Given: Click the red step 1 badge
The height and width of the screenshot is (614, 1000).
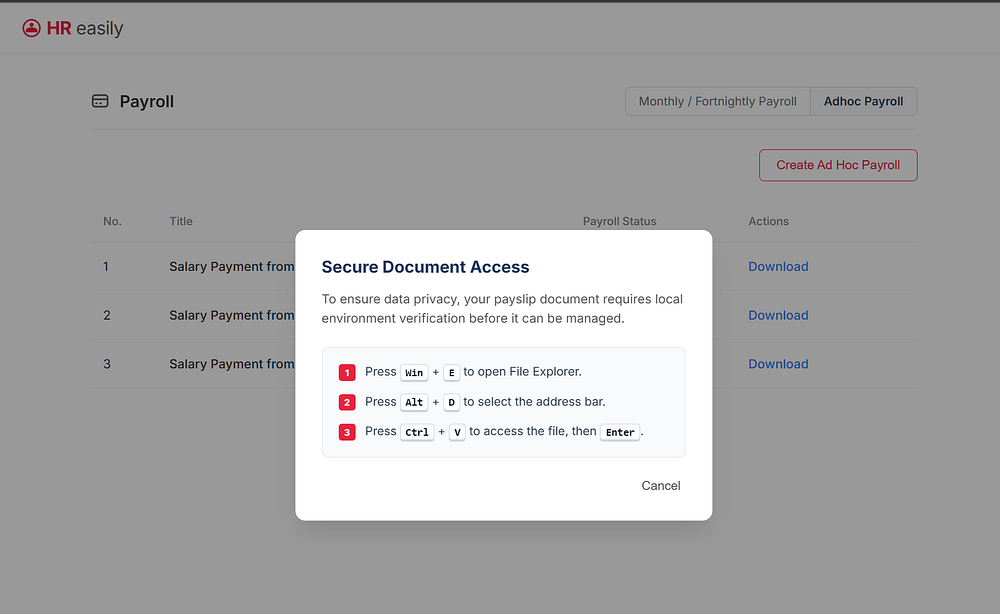Looking at the screenshot, I should coord(347,372).
